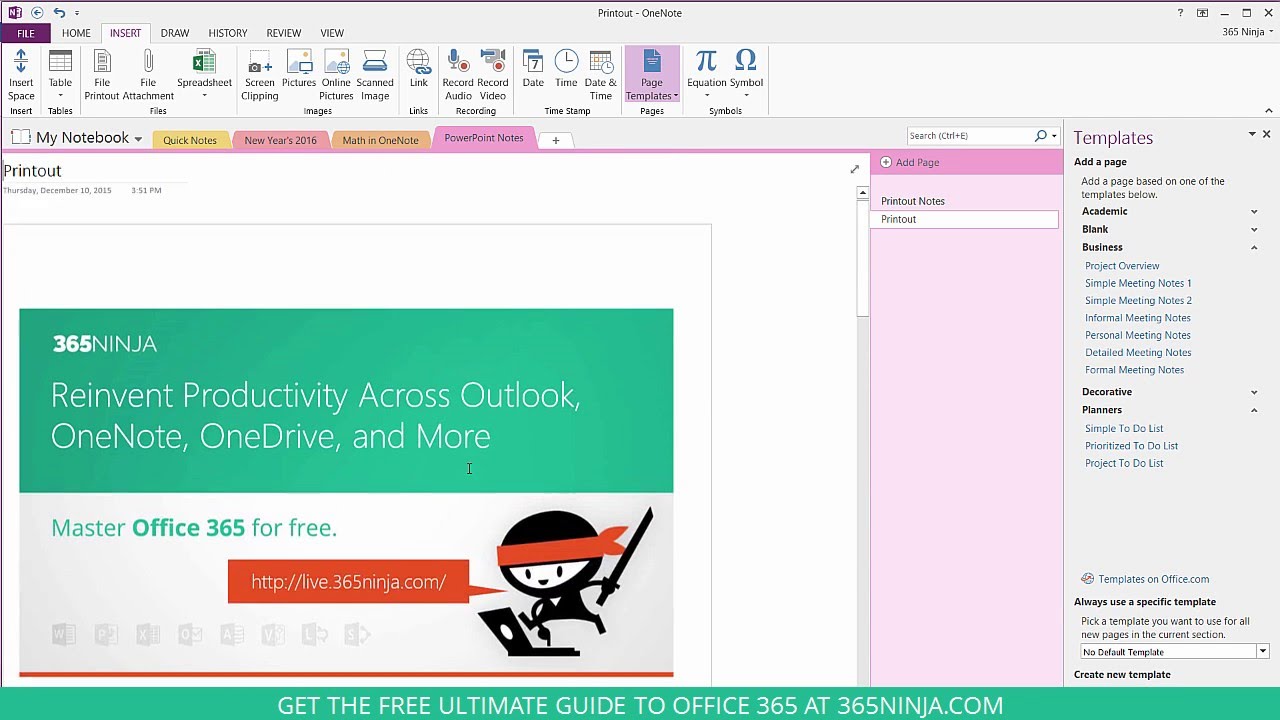Open the Equation dropdown arrow
Viewport: 1280px width, 720px height.
pos(706,96)
